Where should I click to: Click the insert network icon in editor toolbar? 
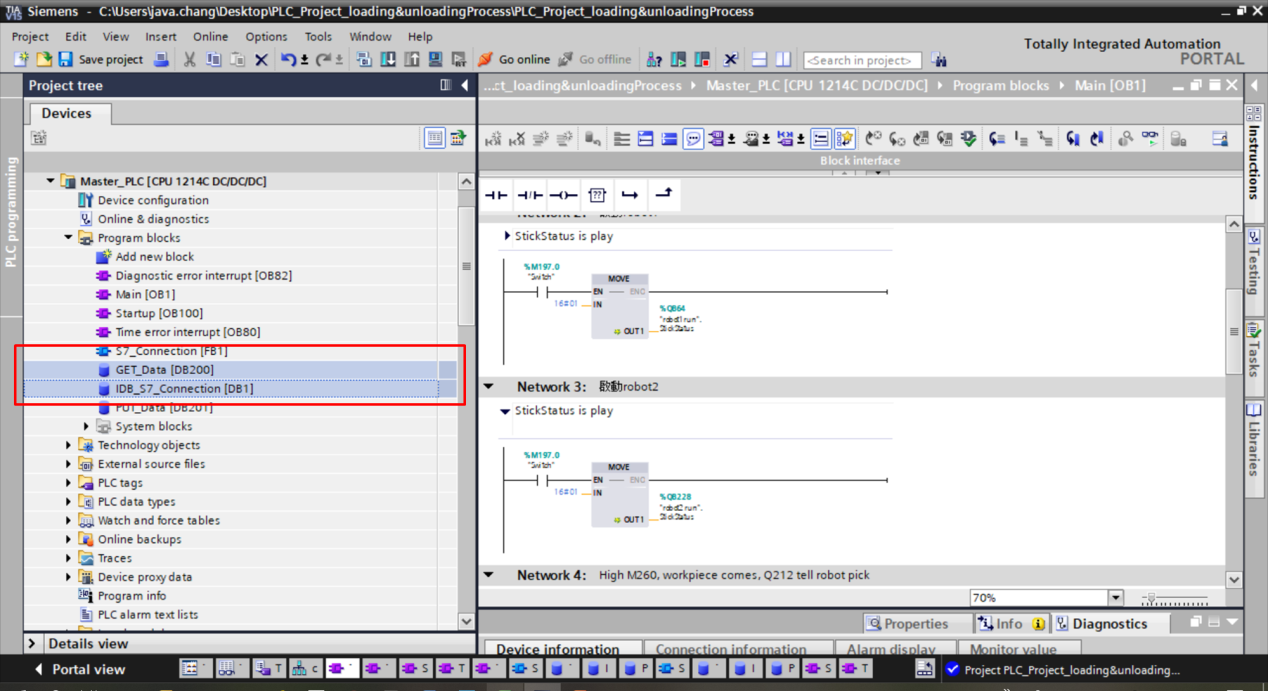pyautogui.click(x=493, y=139)
